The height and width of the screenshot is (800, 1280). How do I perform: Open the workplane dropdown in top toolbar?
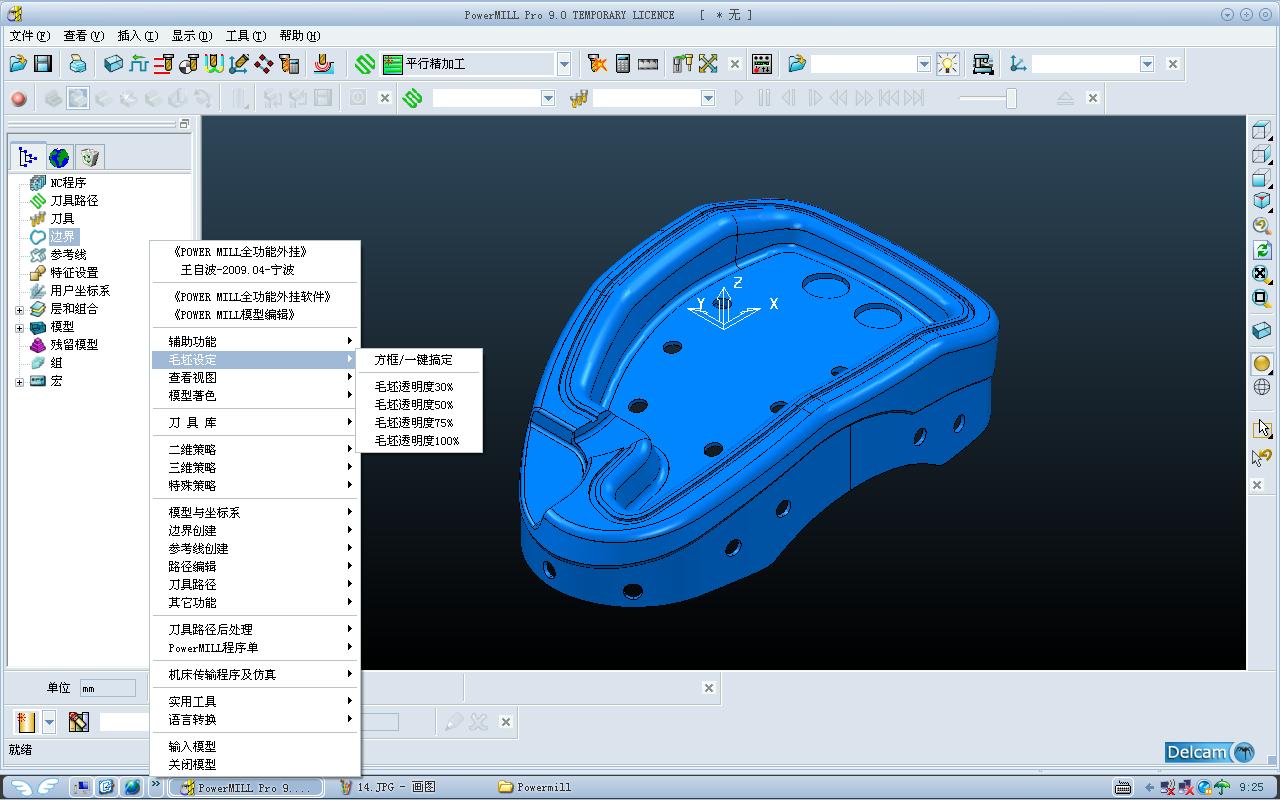tap(1147, 64)
